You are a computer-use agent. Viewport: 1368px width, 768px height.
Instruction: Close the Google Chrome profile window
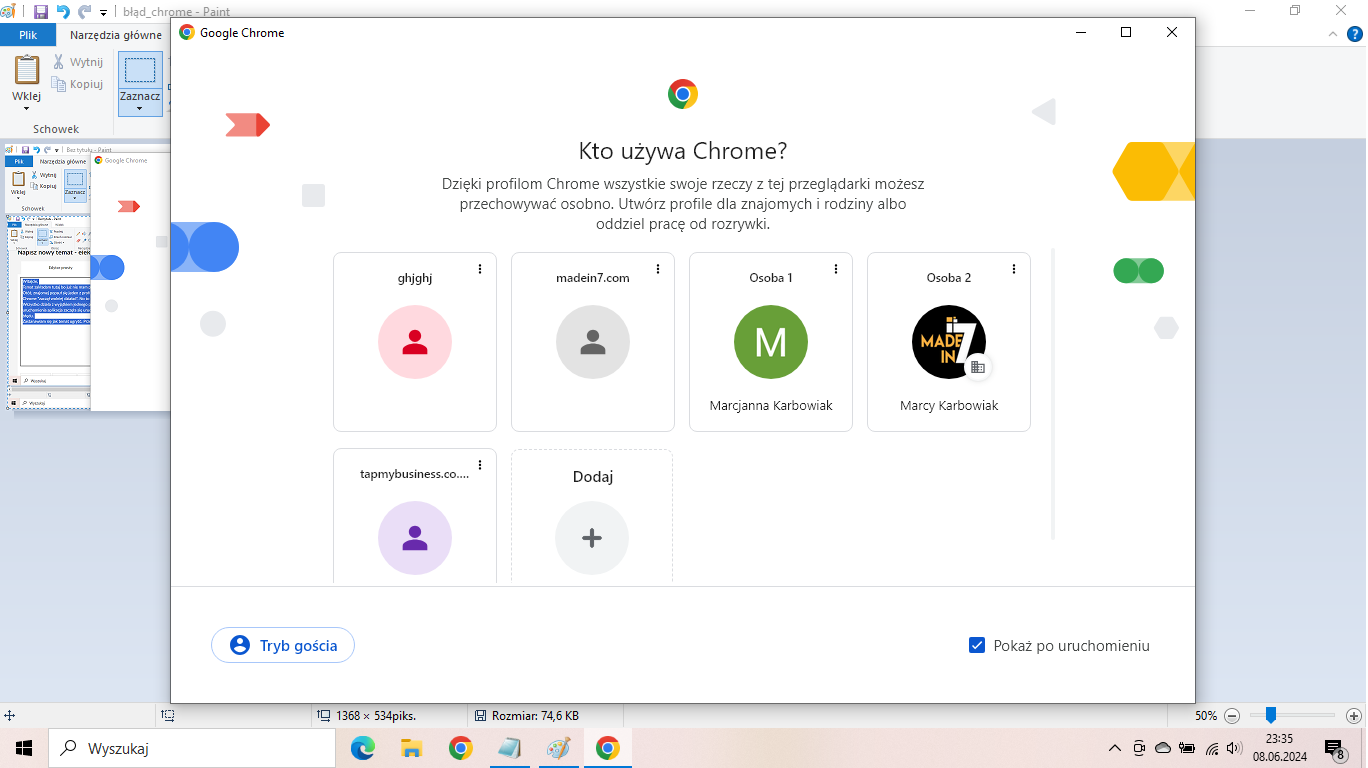click(1172, 32)
